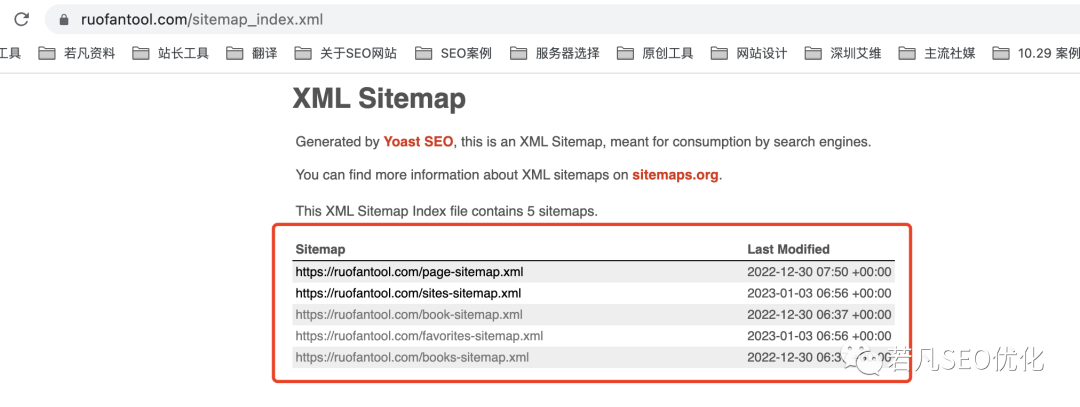Open the favorites-sitemap.xml link
The image size is (1080, 407).
click(419, 336)
